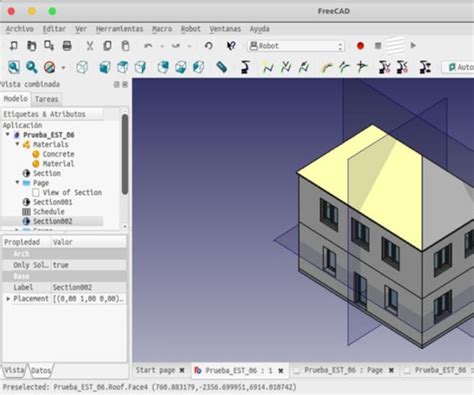
Task: Set Front view with cube icon
Action: 105,67
